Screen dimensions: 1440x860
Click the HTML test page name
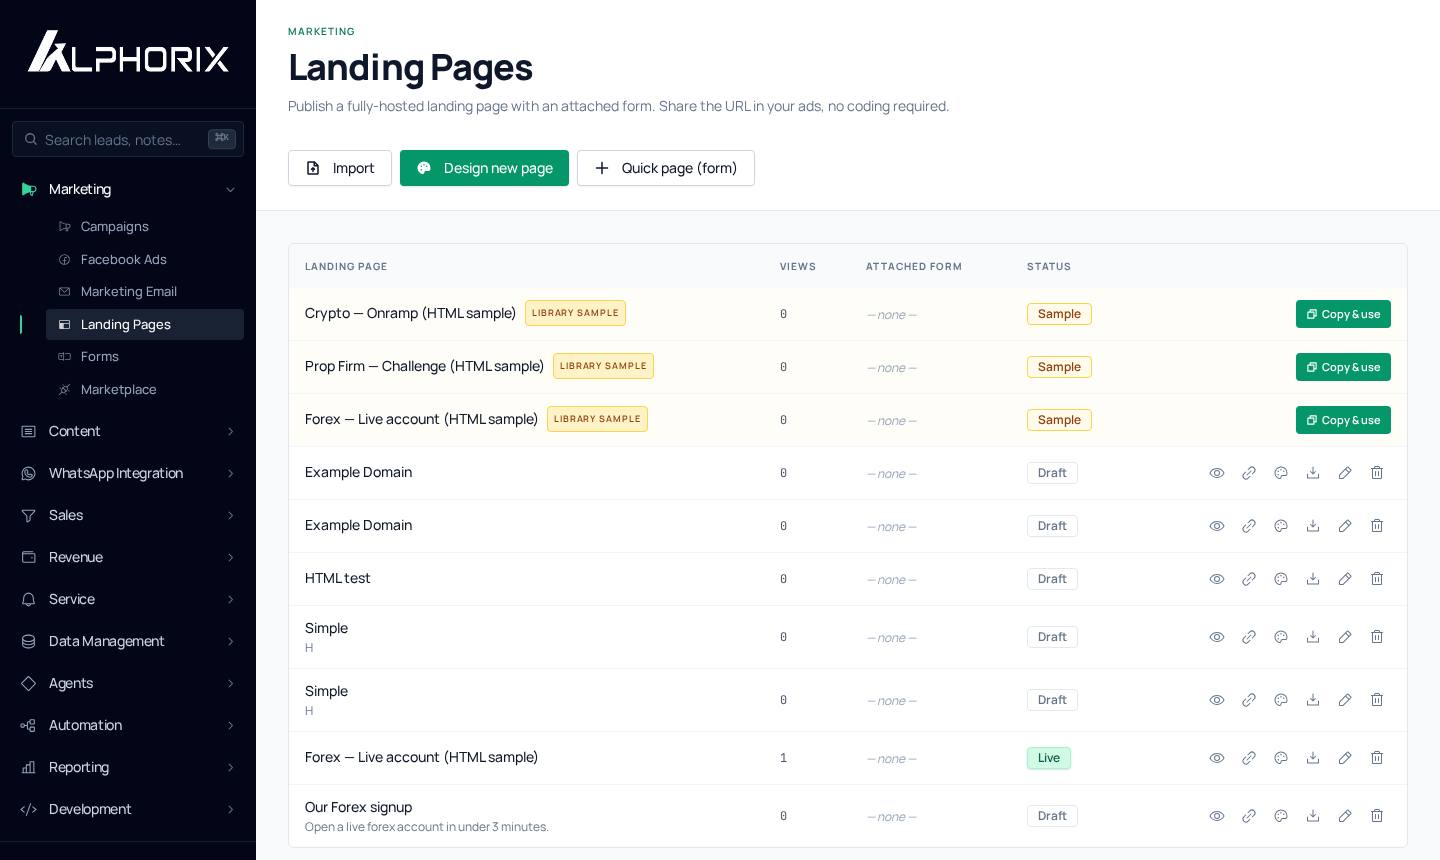338,578
